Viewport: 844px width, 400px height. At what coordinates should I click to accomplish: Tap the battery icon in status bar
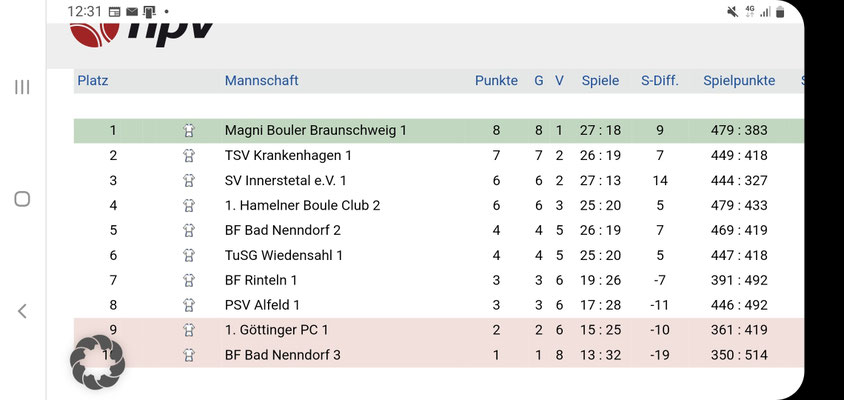tap(780, 11)
